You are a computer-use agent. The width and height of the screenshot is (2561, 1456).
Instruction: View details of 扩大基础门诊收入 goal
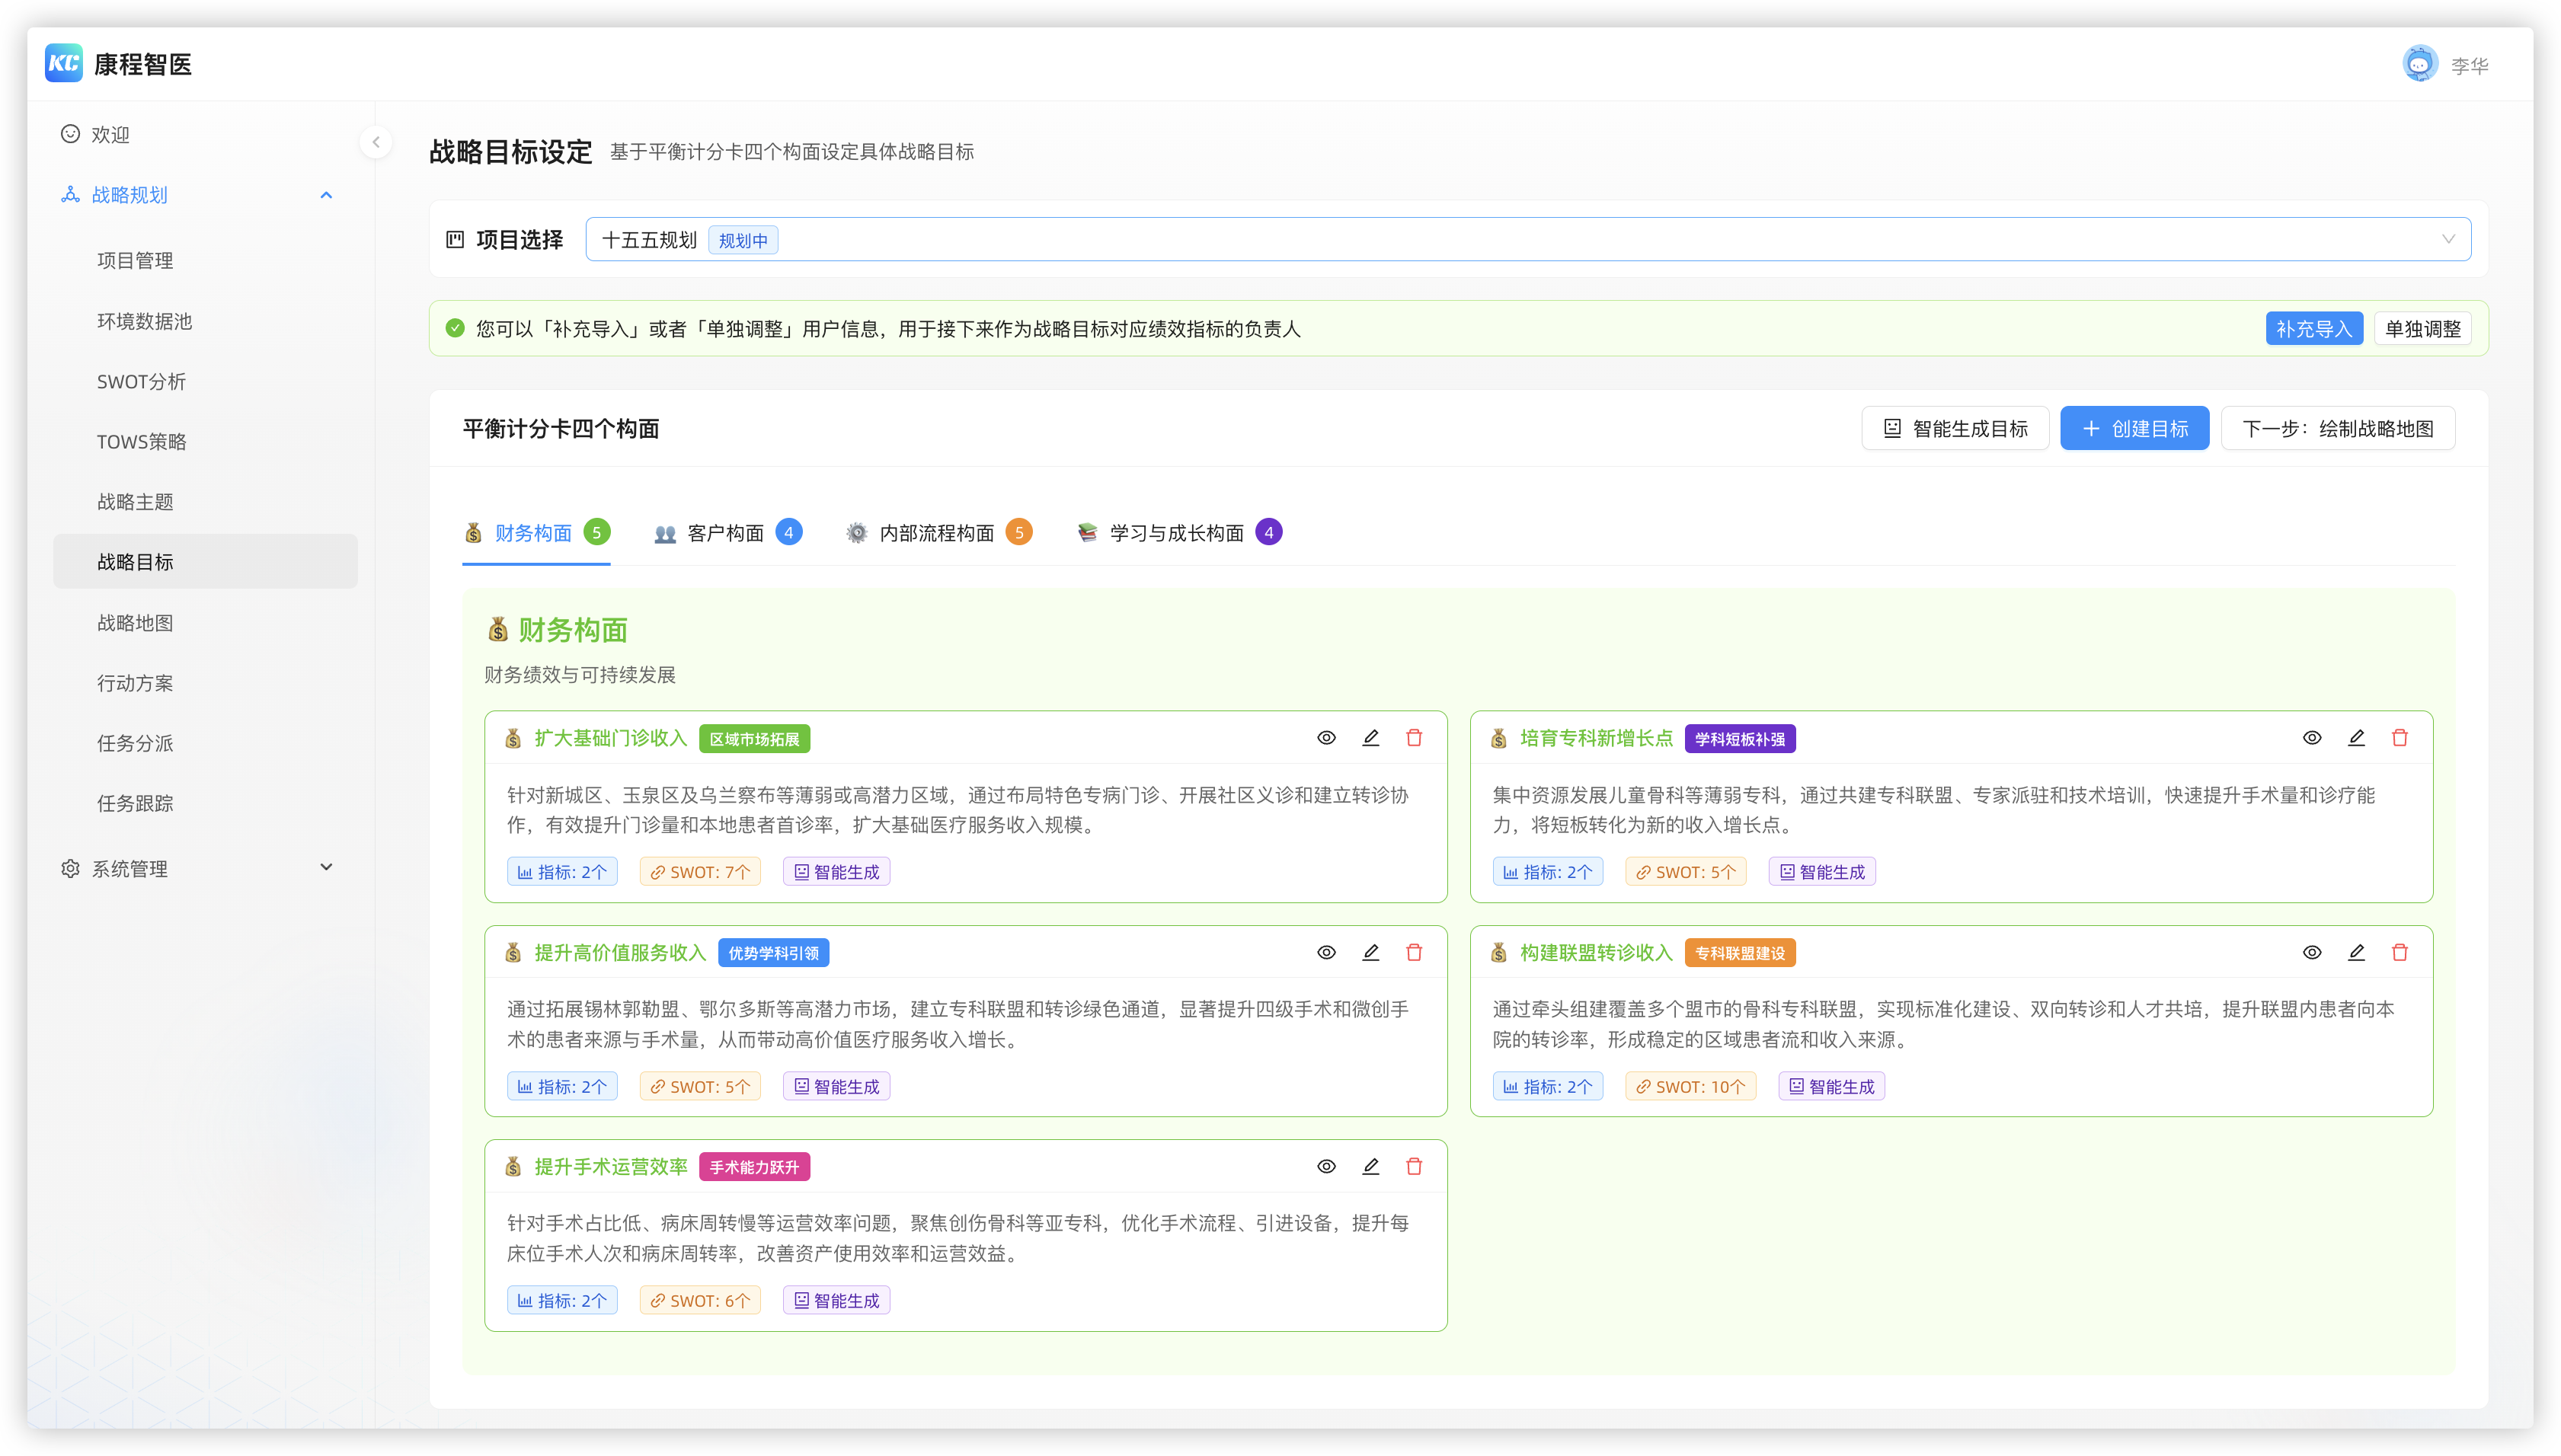(x=1326, y=738)
